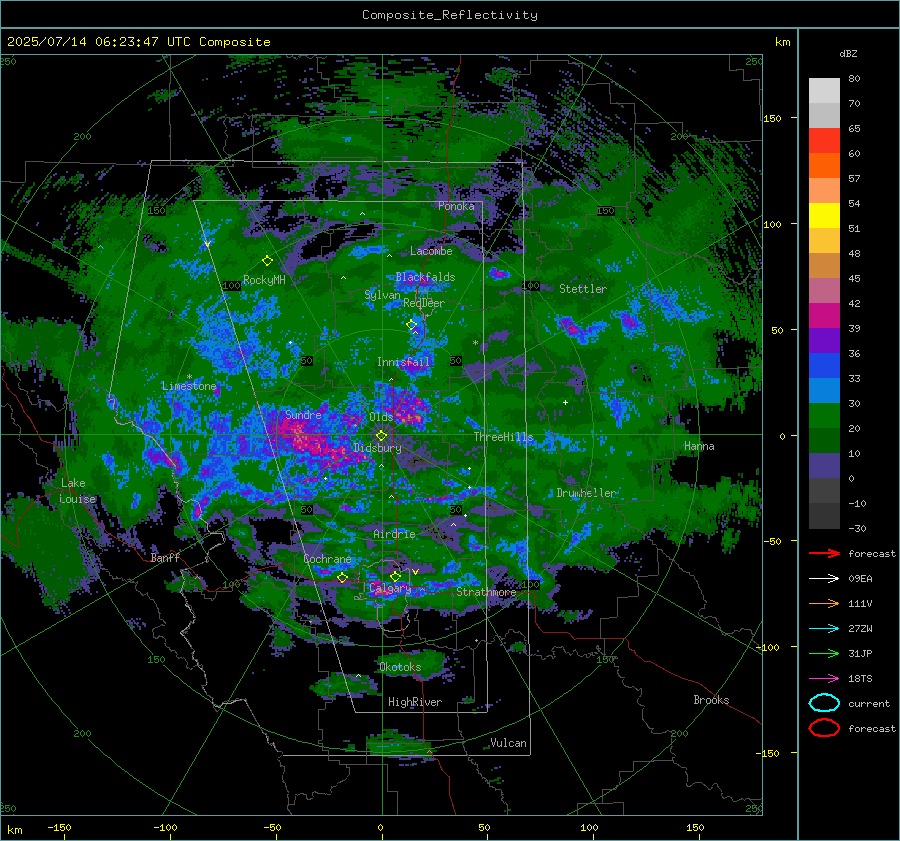Click the Cochrane label
The width and height of the screenshot is (900, 841).
pos(327,559)
